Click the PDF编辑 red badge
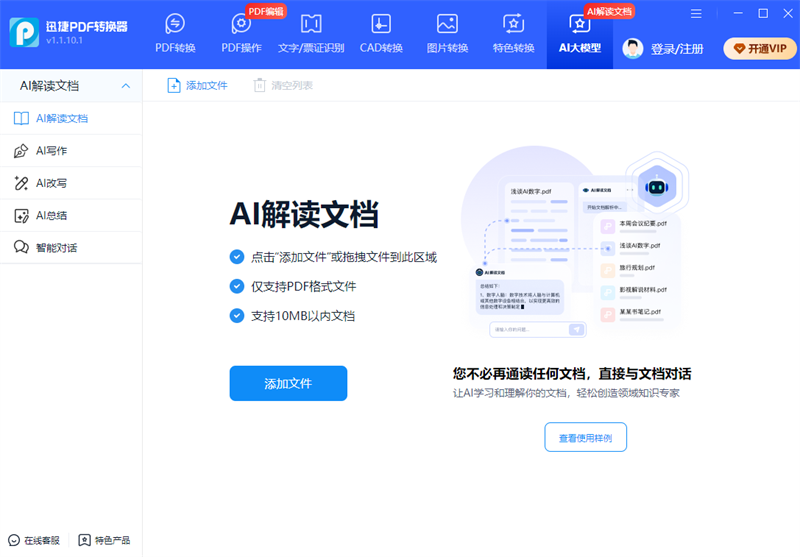 coord(266,11)
